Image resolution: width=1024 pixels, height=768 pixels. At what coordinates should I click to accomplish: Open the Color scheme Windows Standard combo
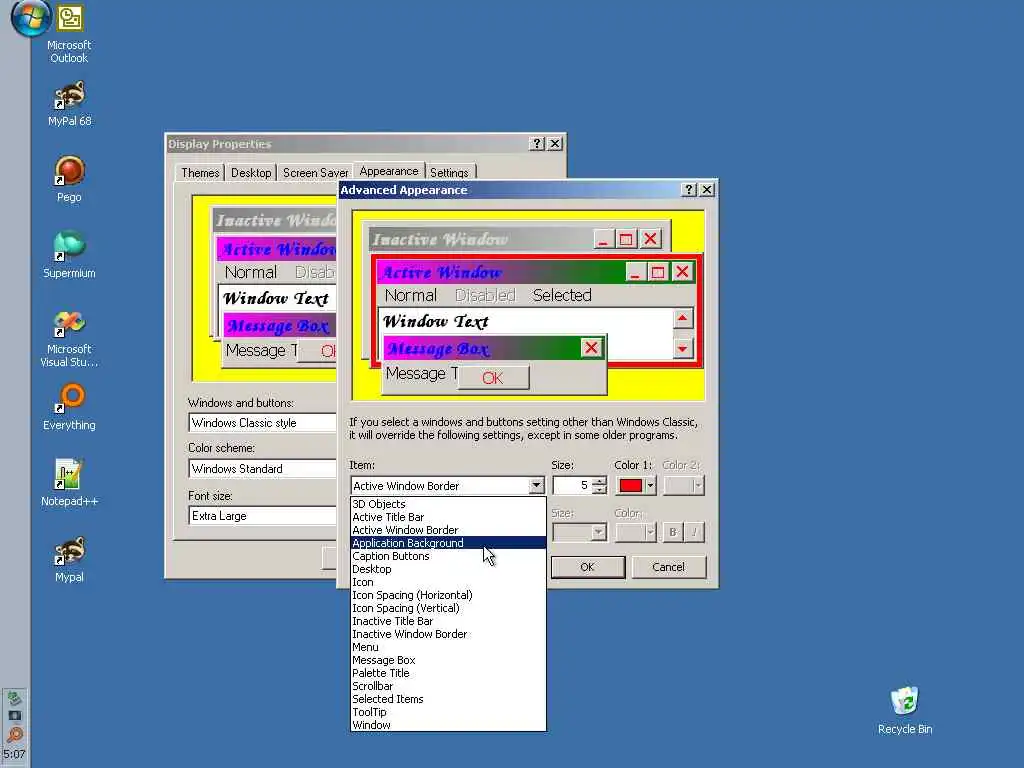pyautogui.click(x=263, y=469)
